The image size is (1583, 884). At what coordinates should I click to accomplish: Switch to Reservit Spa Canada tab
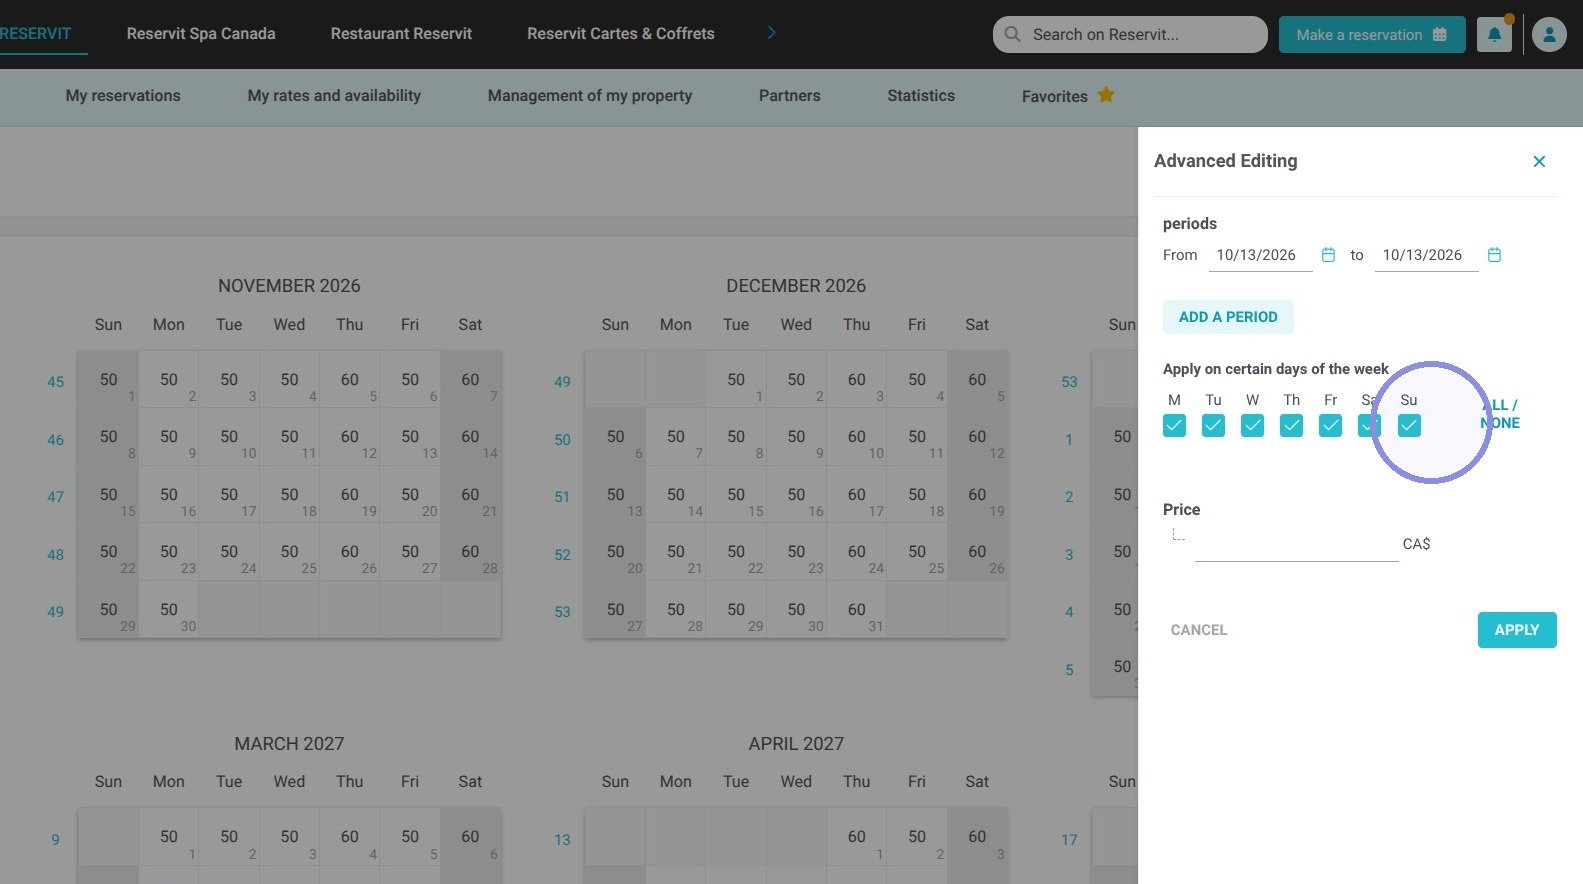coord(201,33)
